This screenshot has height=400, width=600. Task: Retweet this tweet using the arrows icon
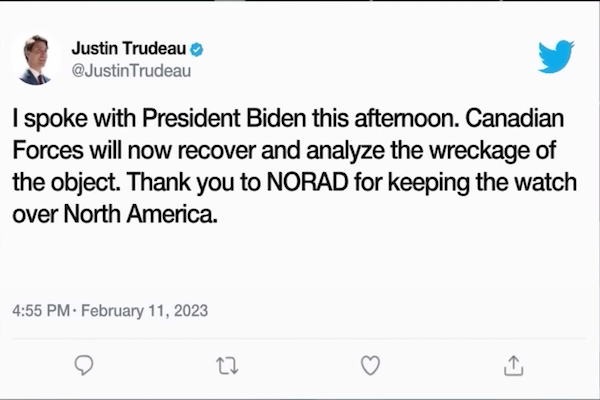tap(227, 366)
